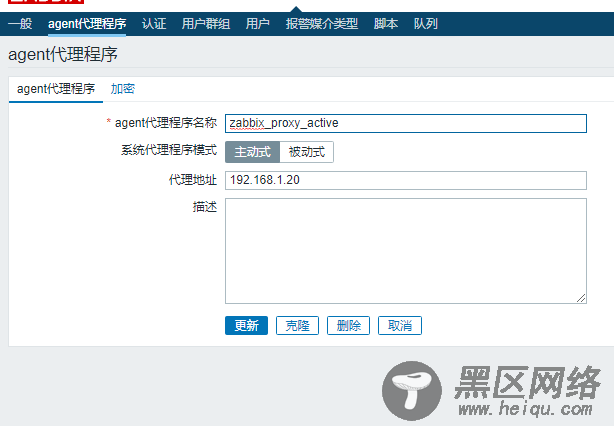Open the 认证 menu item

coord(154,24)
